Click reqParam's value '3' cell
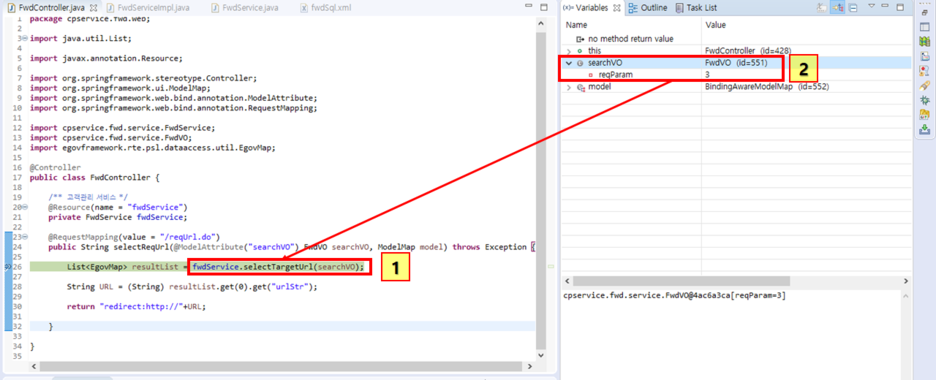Viewport: 936px width, 380px height. 708,75
